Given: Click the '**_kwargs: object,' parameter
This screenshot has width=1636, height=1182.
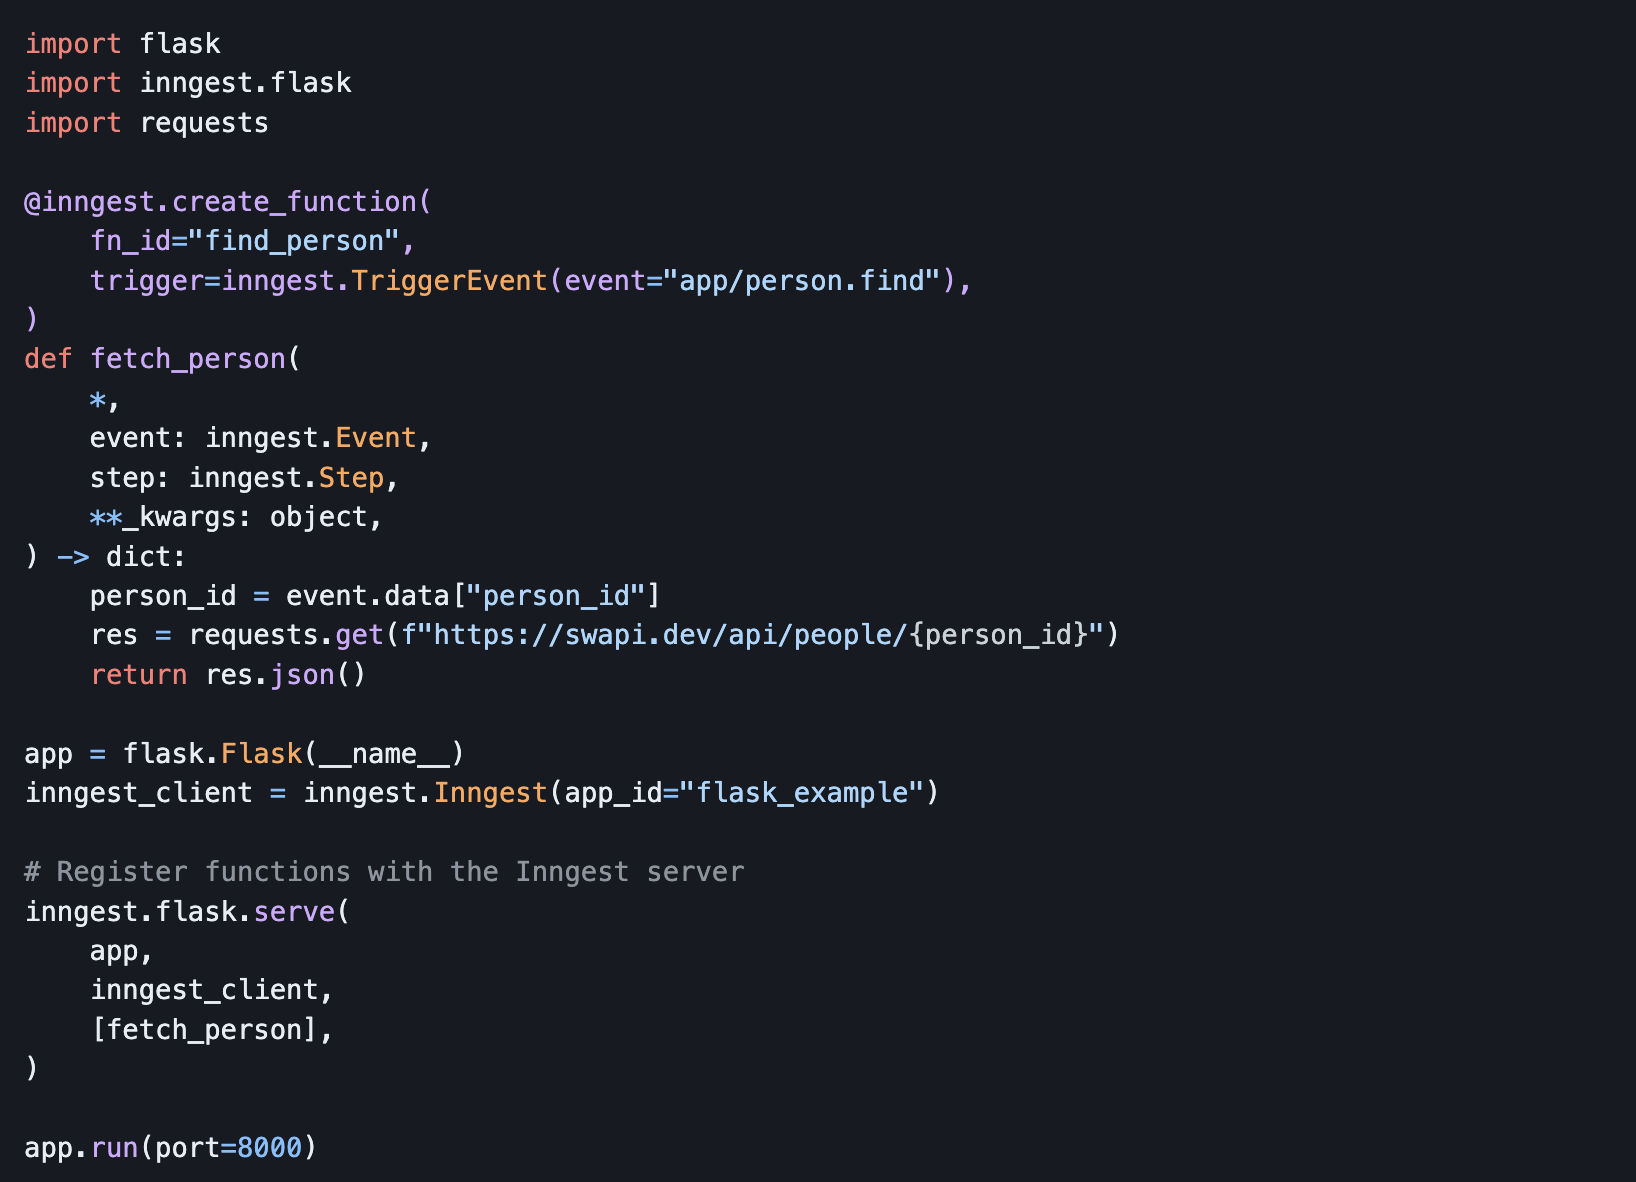Looking at the screenshot, I should point(236,517).
